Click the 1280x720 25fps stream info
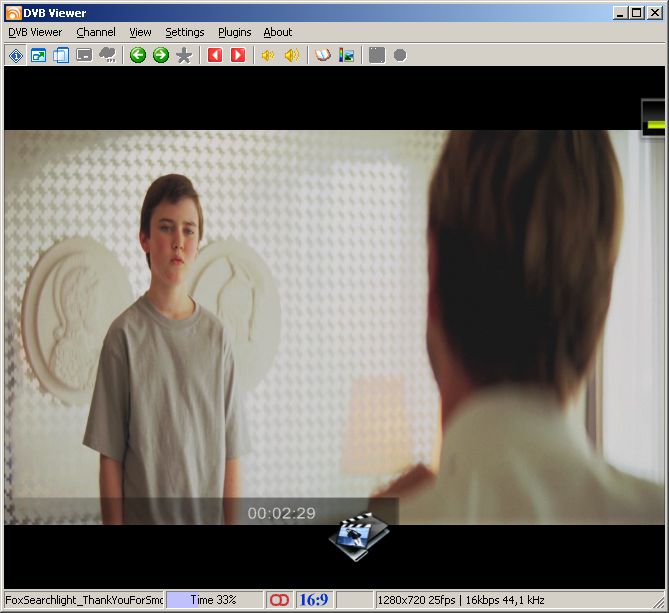The width and height of the screenshot is (669, 613). [x=461, y=600]
